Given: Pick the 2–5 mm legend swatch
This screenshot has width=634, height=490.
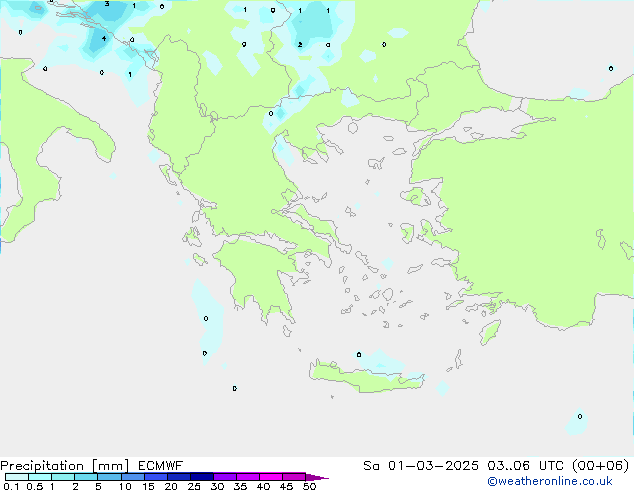Looking at the screenshot, I should coord(86,477).
